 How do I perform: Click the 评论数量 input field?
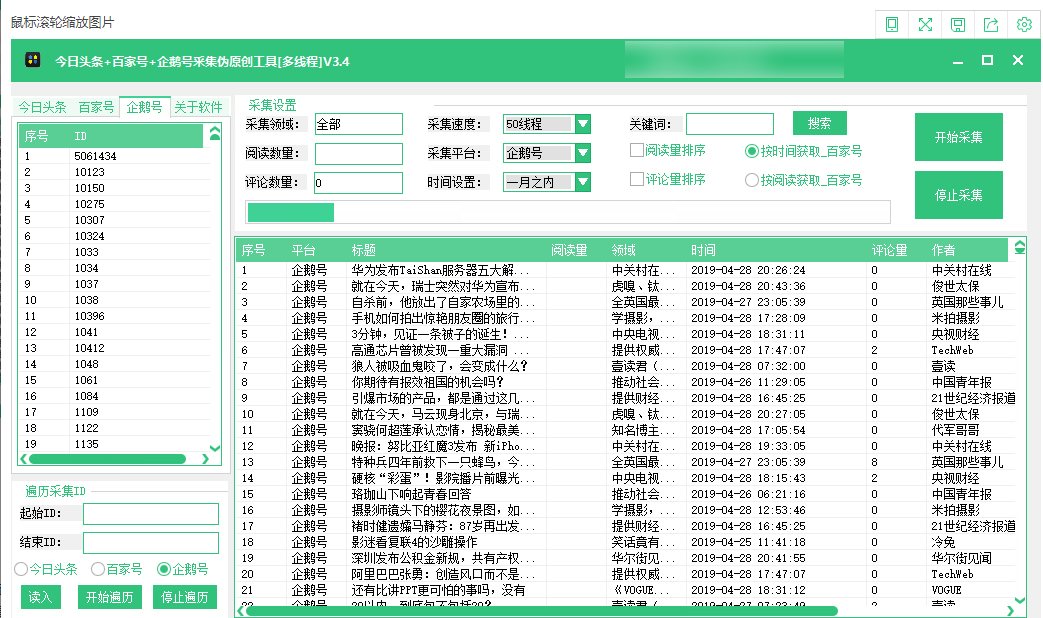point(359,183)
